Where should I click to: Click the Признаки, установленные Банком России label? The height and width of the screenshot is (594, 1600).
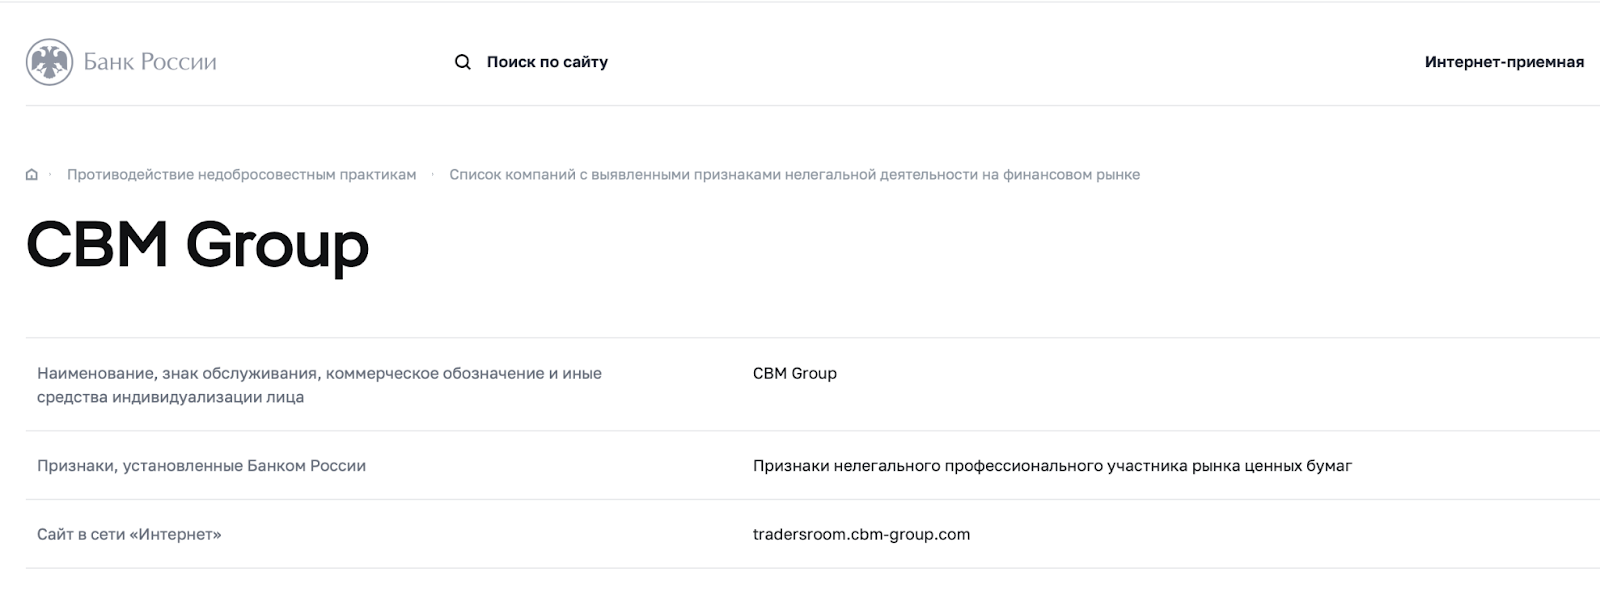click(x=201, y=466)
